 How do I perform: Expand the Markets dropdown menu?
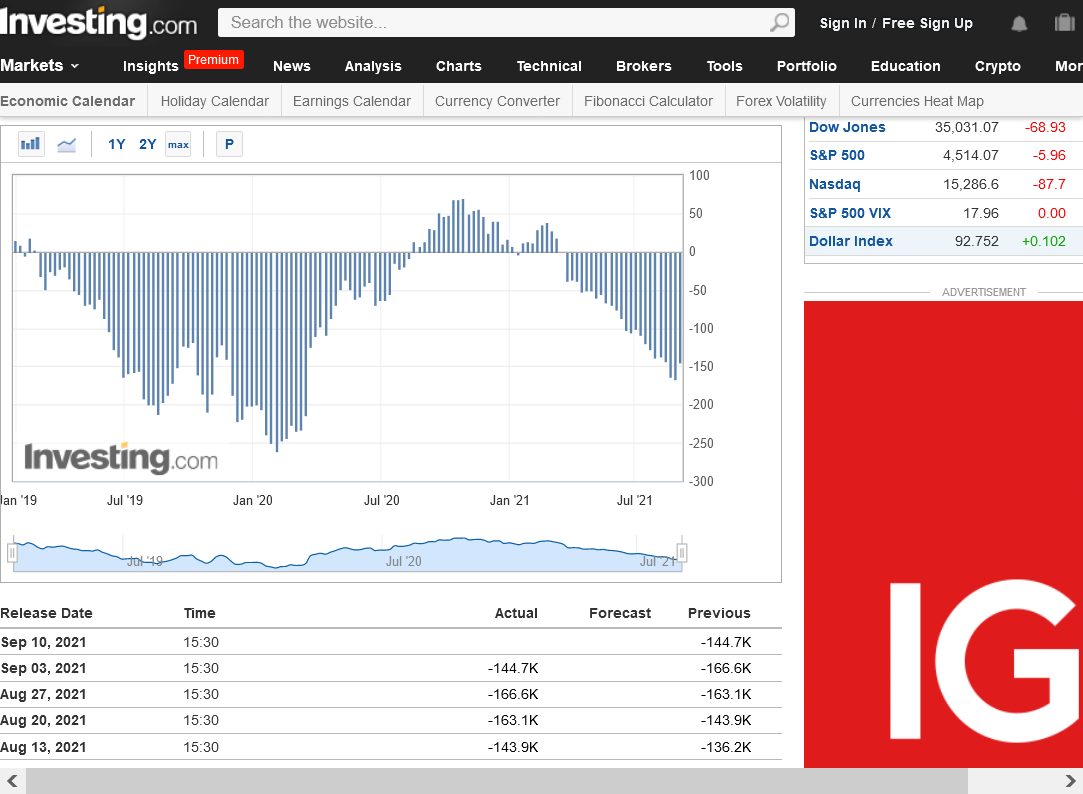40,66
